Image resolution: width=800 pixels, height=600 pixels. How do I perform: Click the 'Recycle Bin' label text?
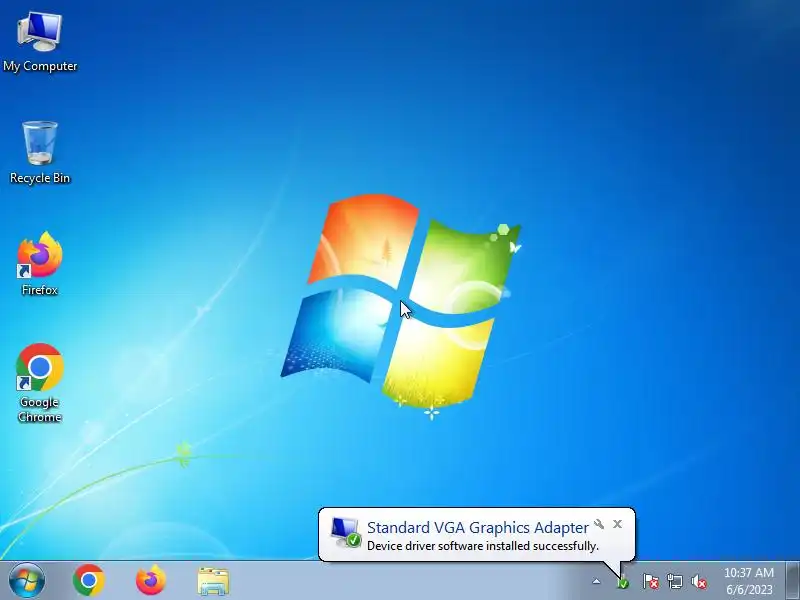coord(40,178)
